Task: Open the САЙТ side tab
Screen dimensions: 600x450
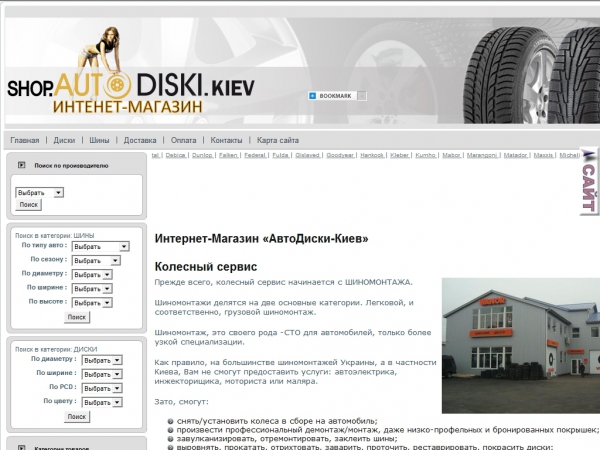Action: pyautogui.click(x=589, y=181)
